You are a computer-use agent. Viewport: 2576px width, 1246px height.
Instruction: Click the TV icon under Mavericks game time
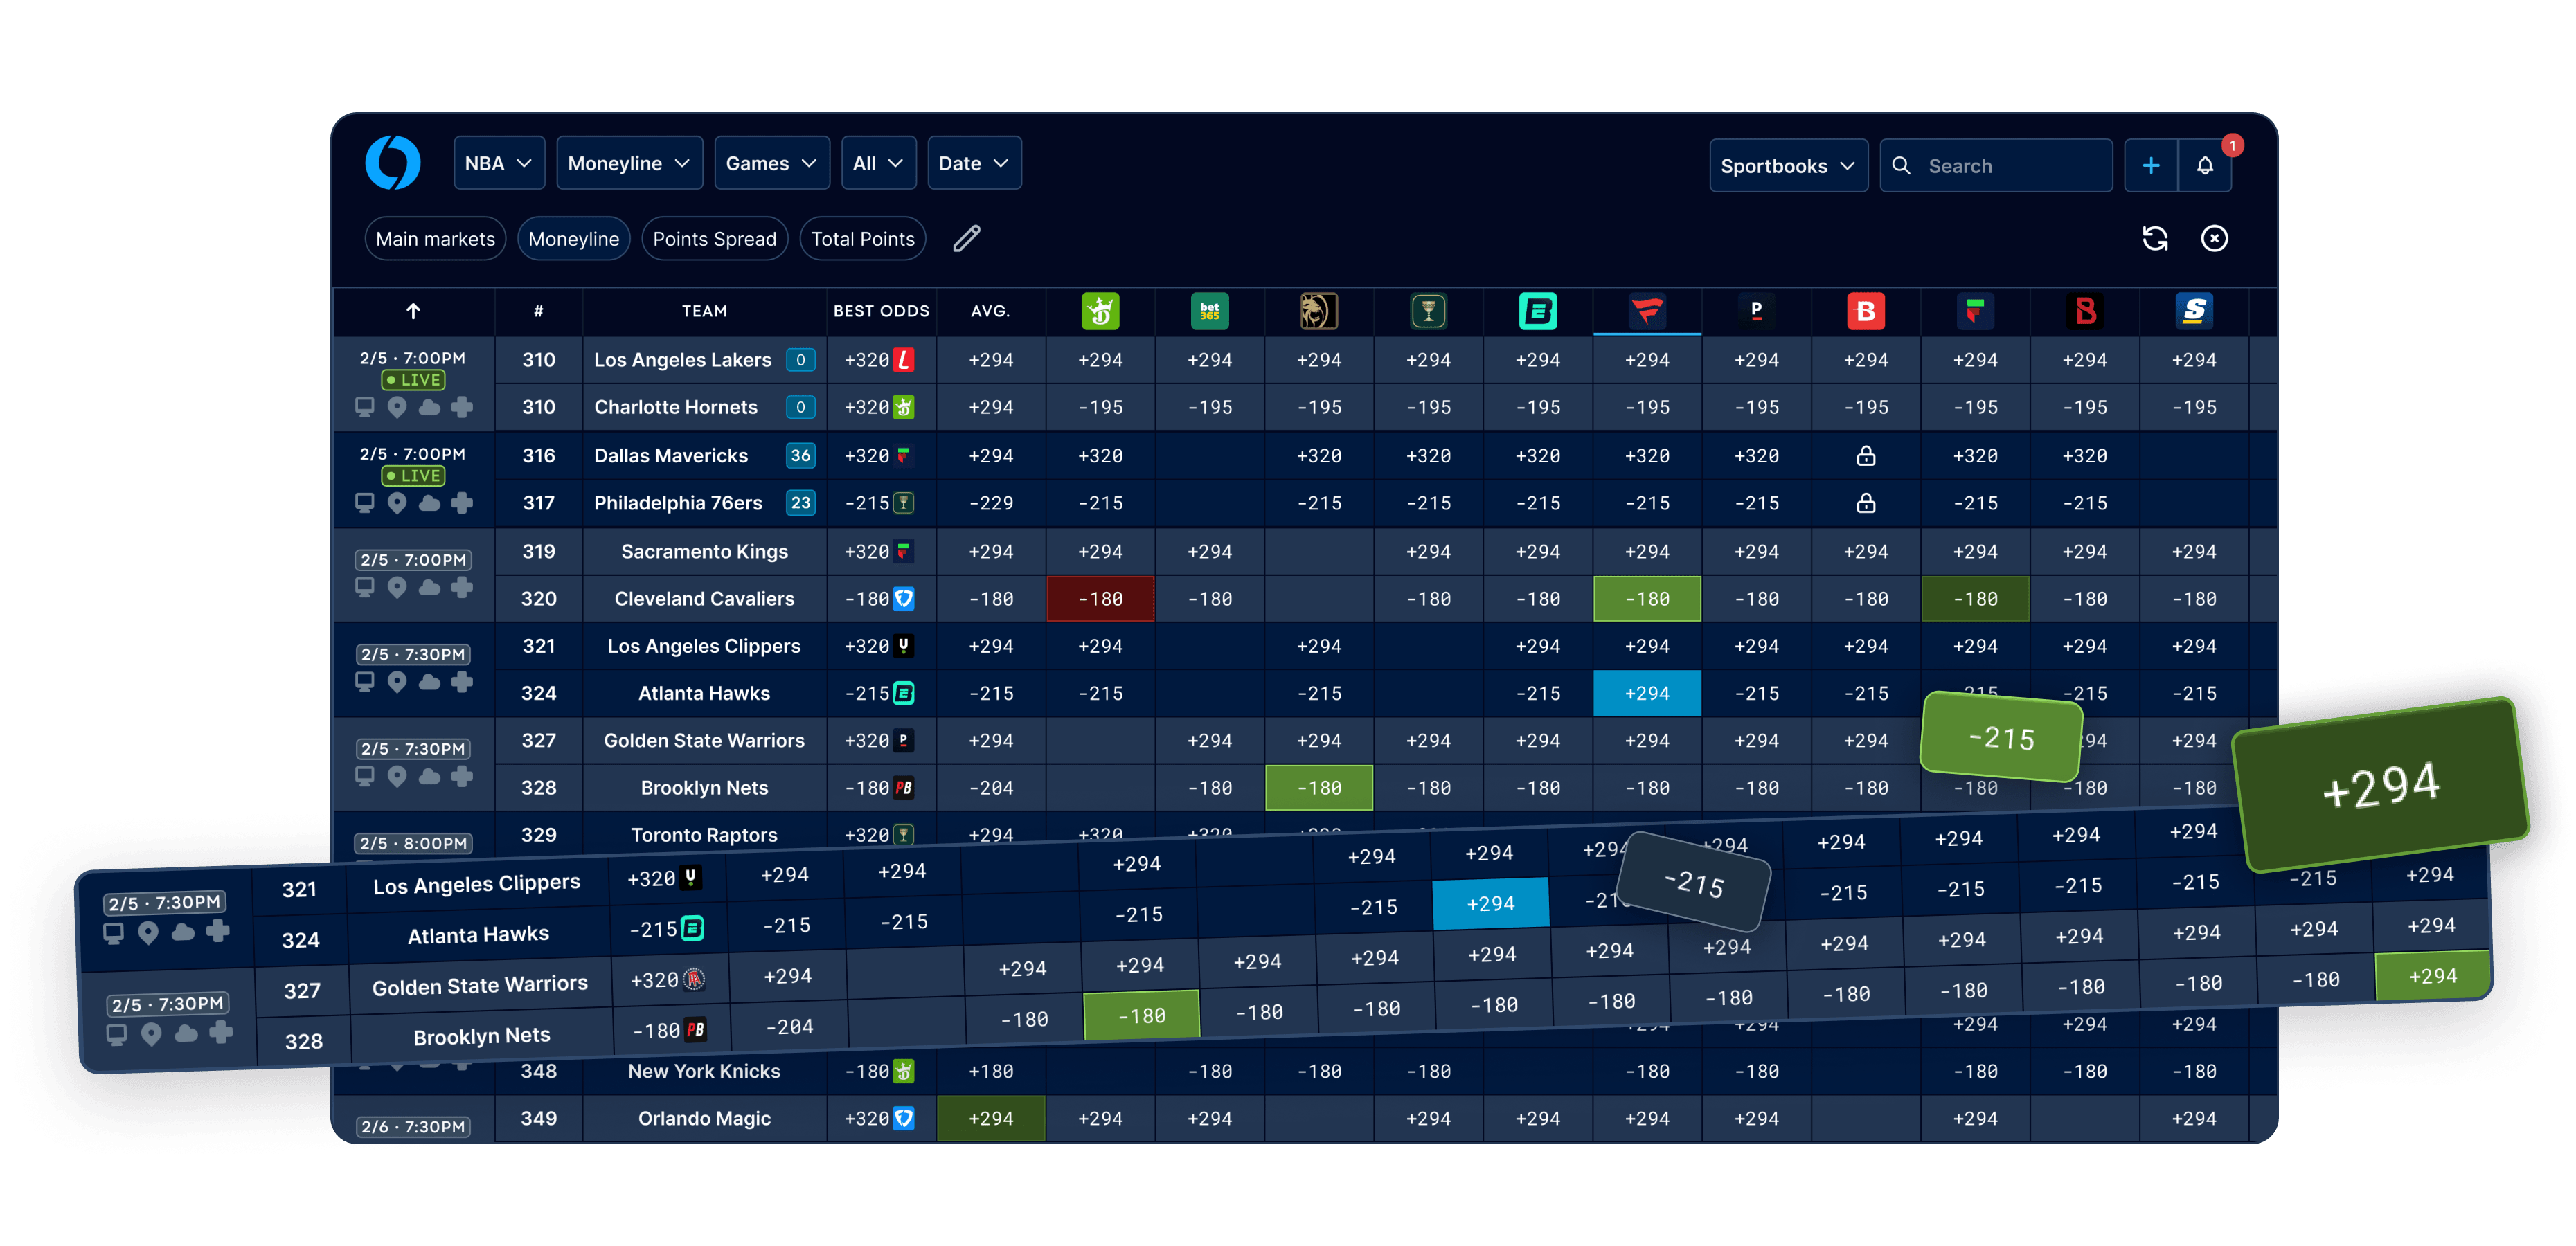(x=365, y=503)
